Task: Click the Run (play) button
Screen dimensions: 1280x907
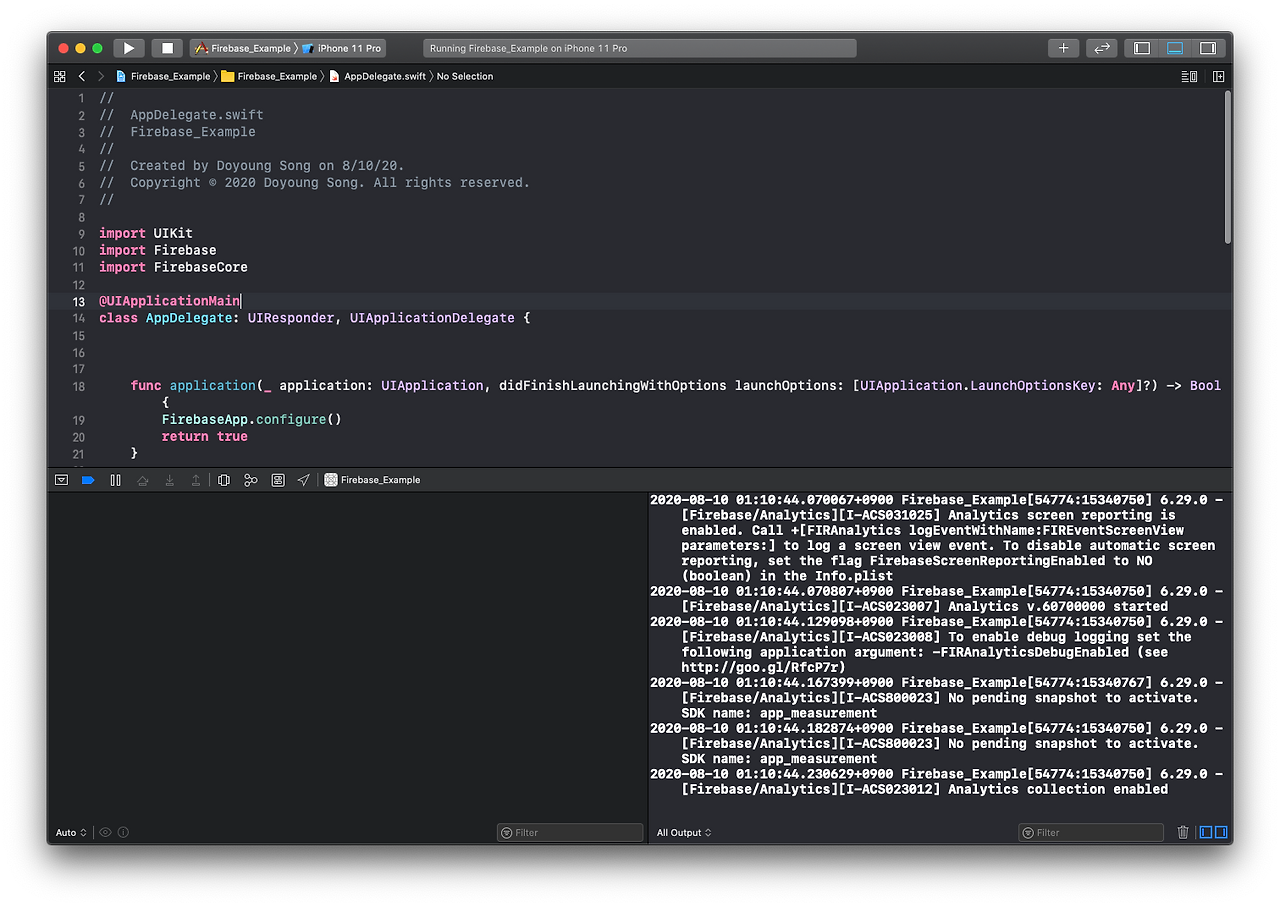Action: pos(129,48)
